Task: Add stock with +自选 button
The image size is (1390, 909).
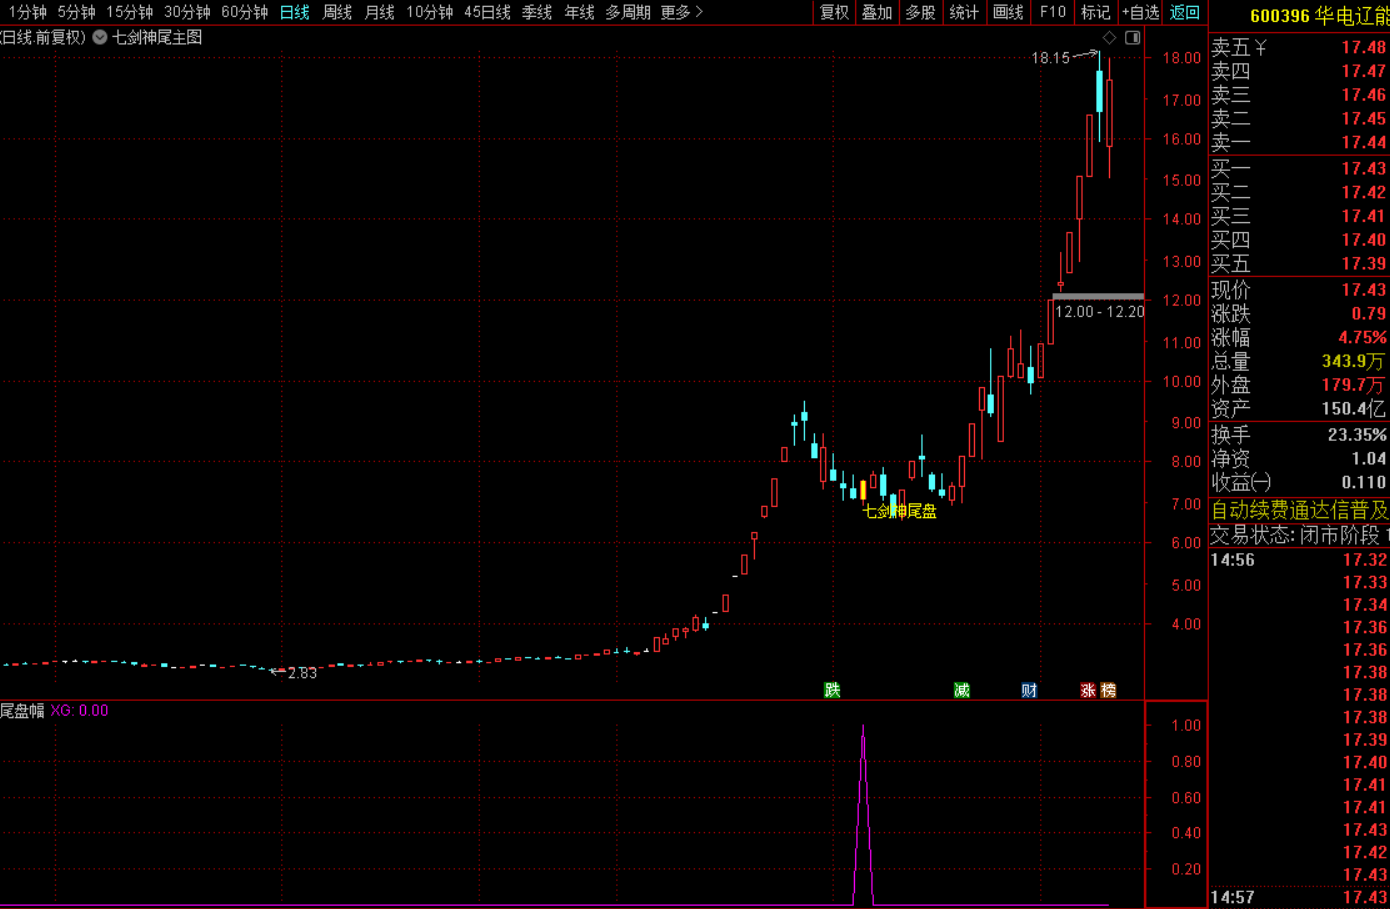Action: point(1140,12)
